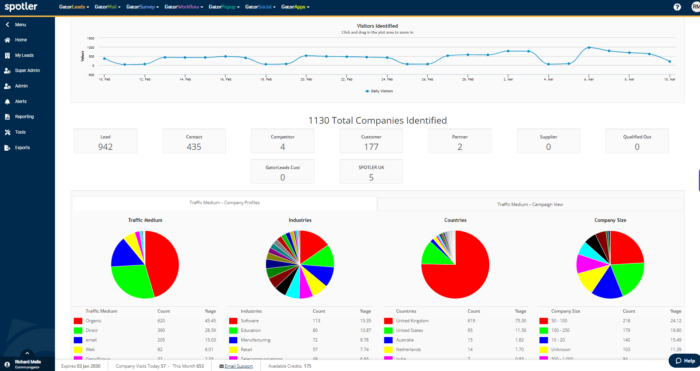Select Traffic Medium Company Profiles tab

click(x=224, y=203)
